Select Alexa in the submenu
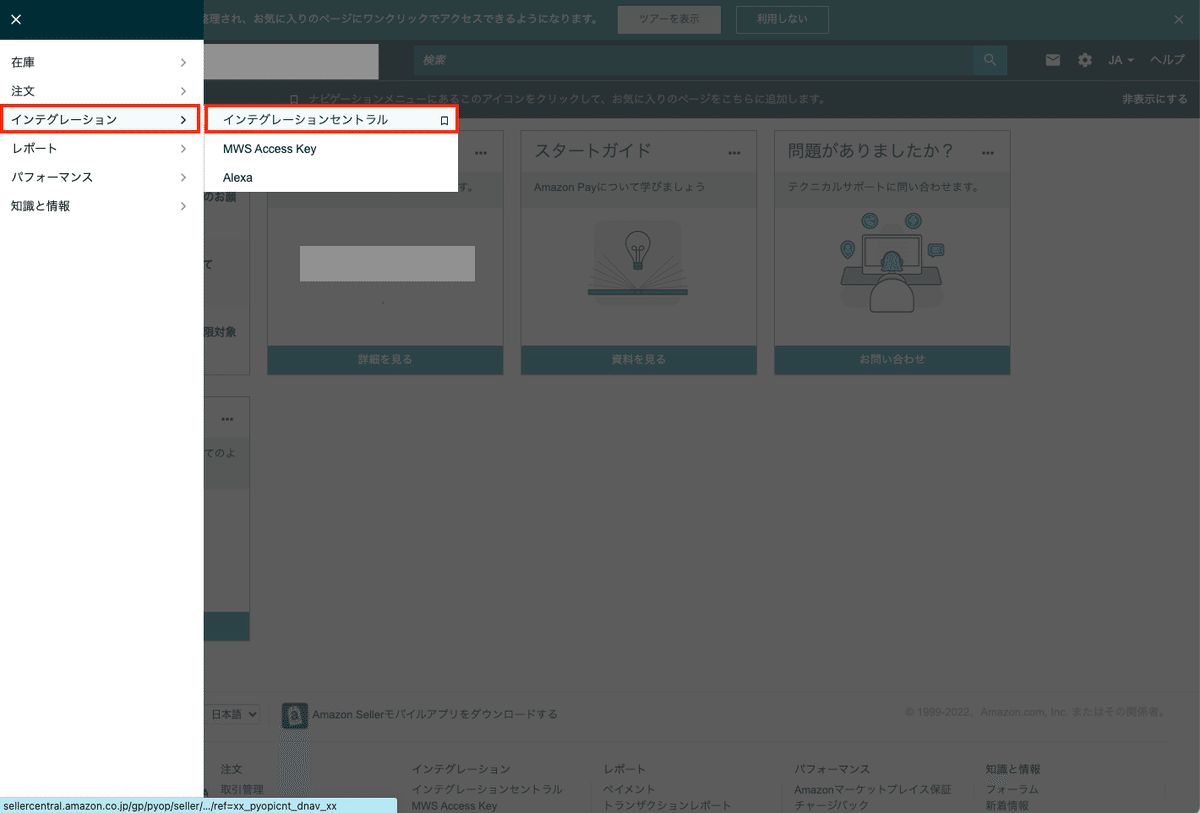 238,177
